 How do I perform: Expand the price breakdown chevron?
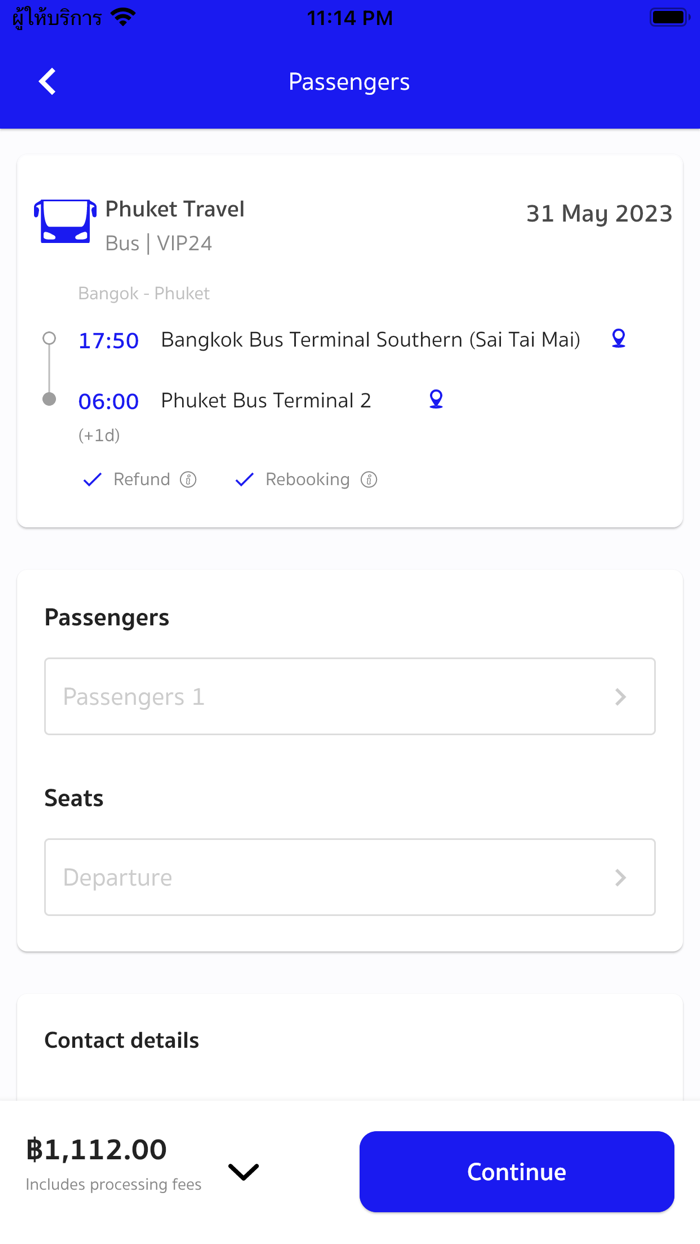243,1171
